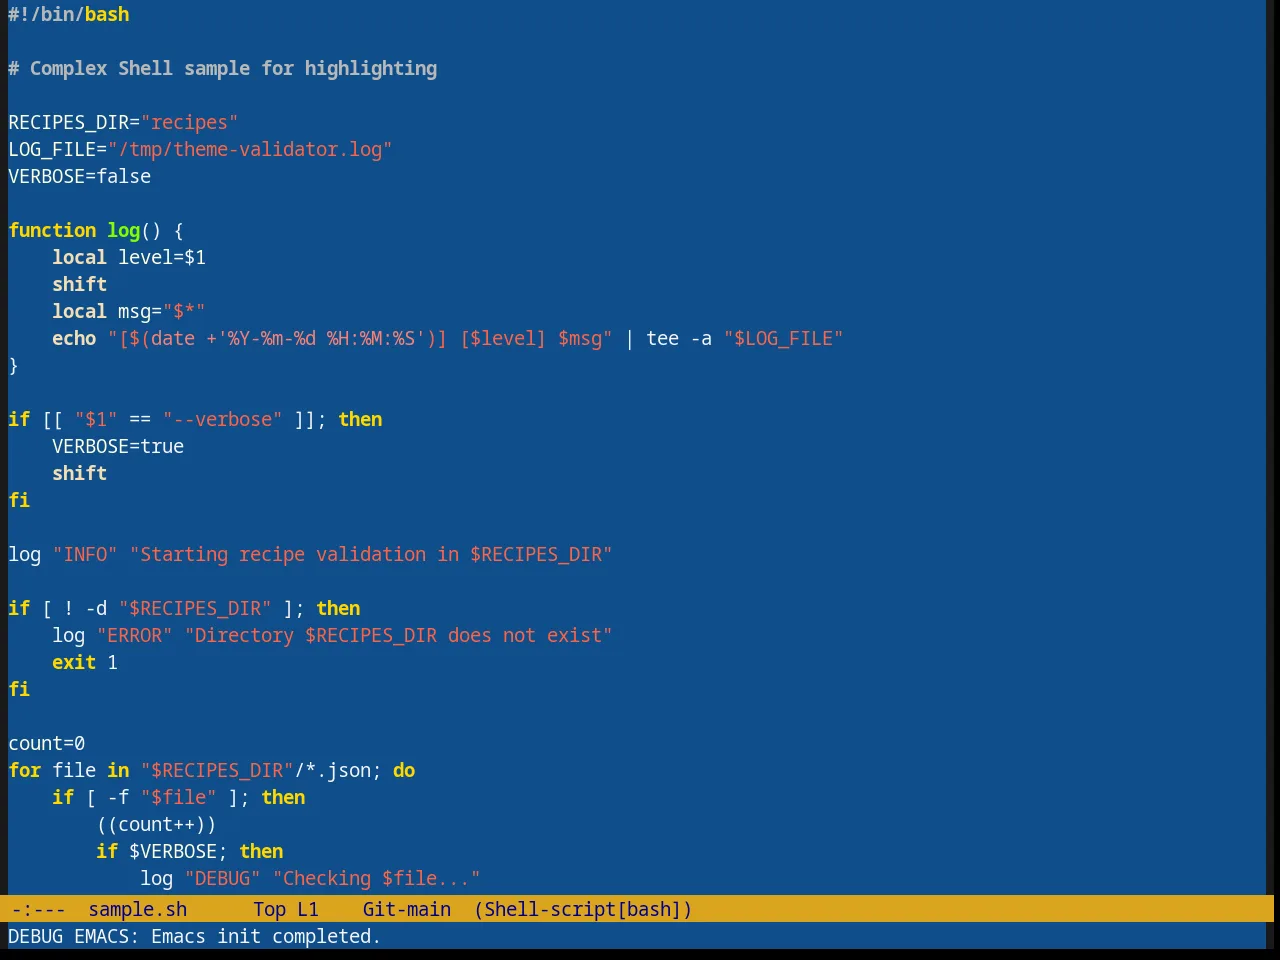
Task: Click the closing brace of log function
Action: coord(13,365)
